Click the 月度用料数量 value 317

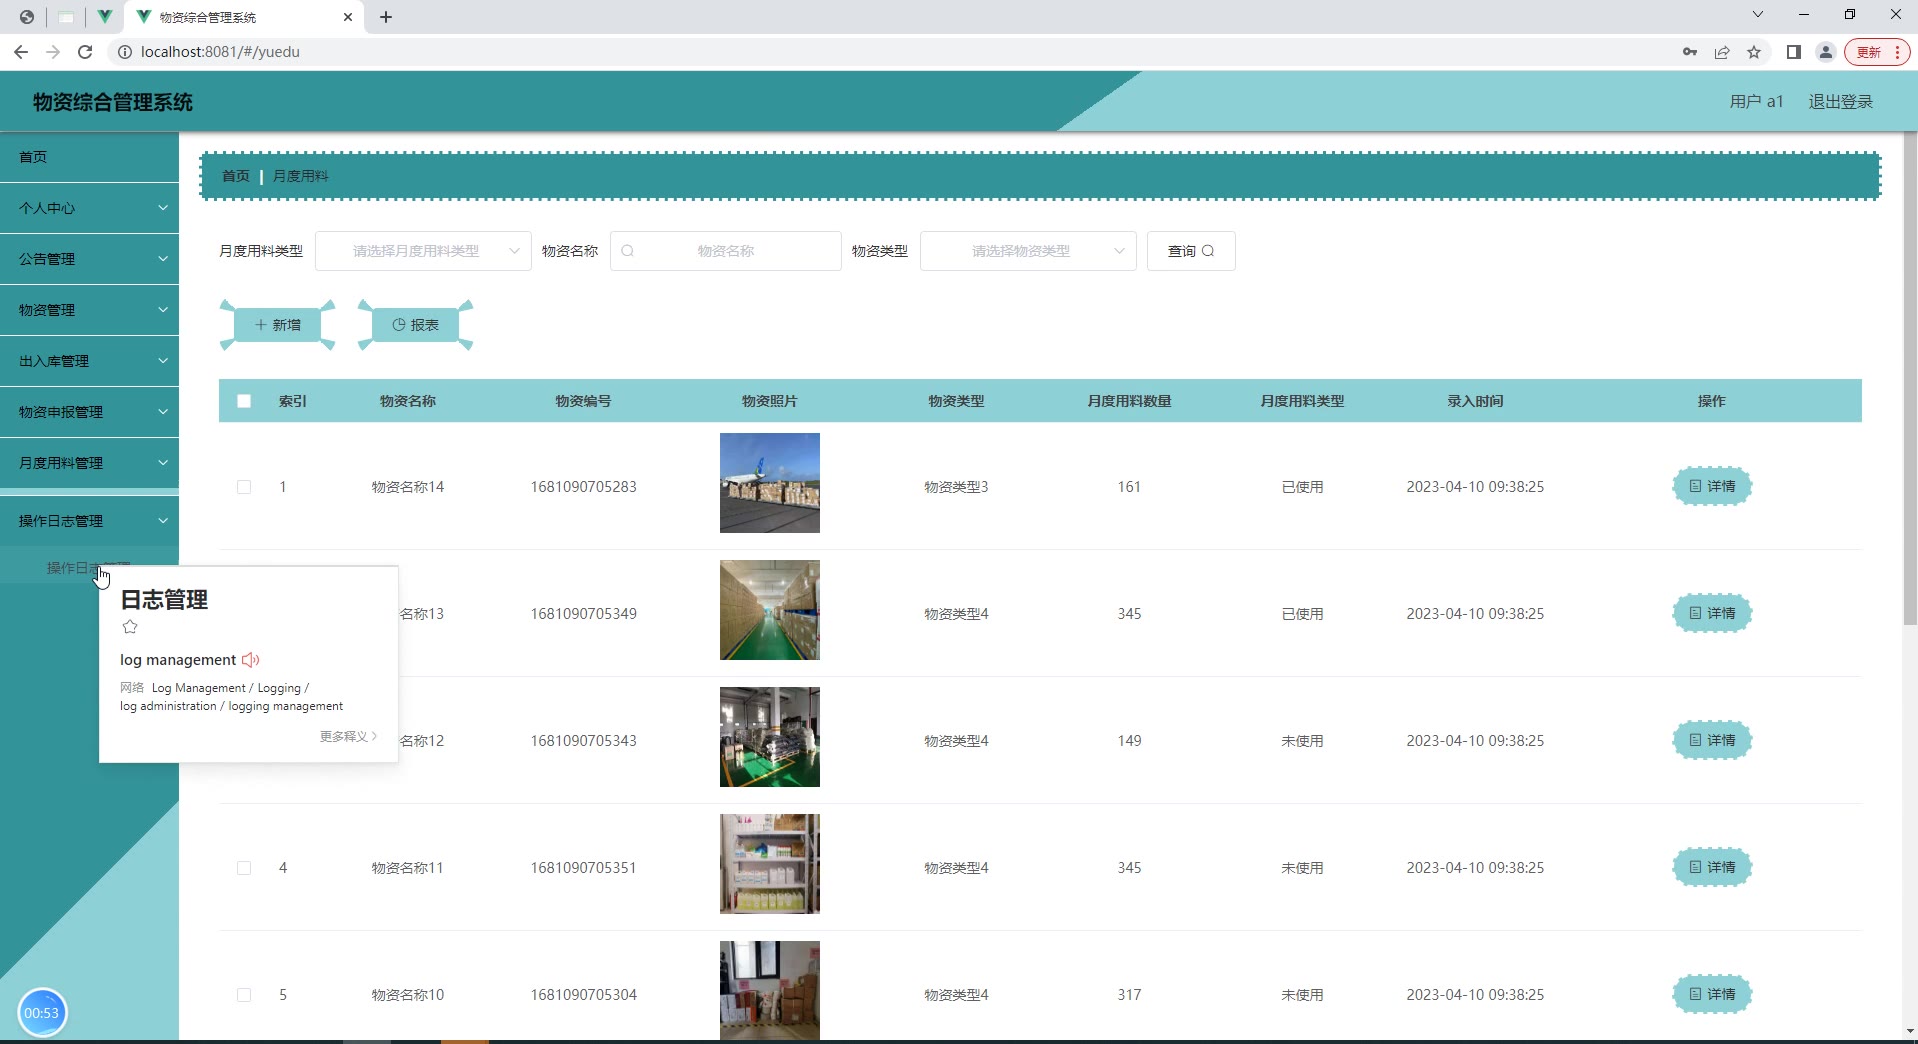tap(1129, 995)
